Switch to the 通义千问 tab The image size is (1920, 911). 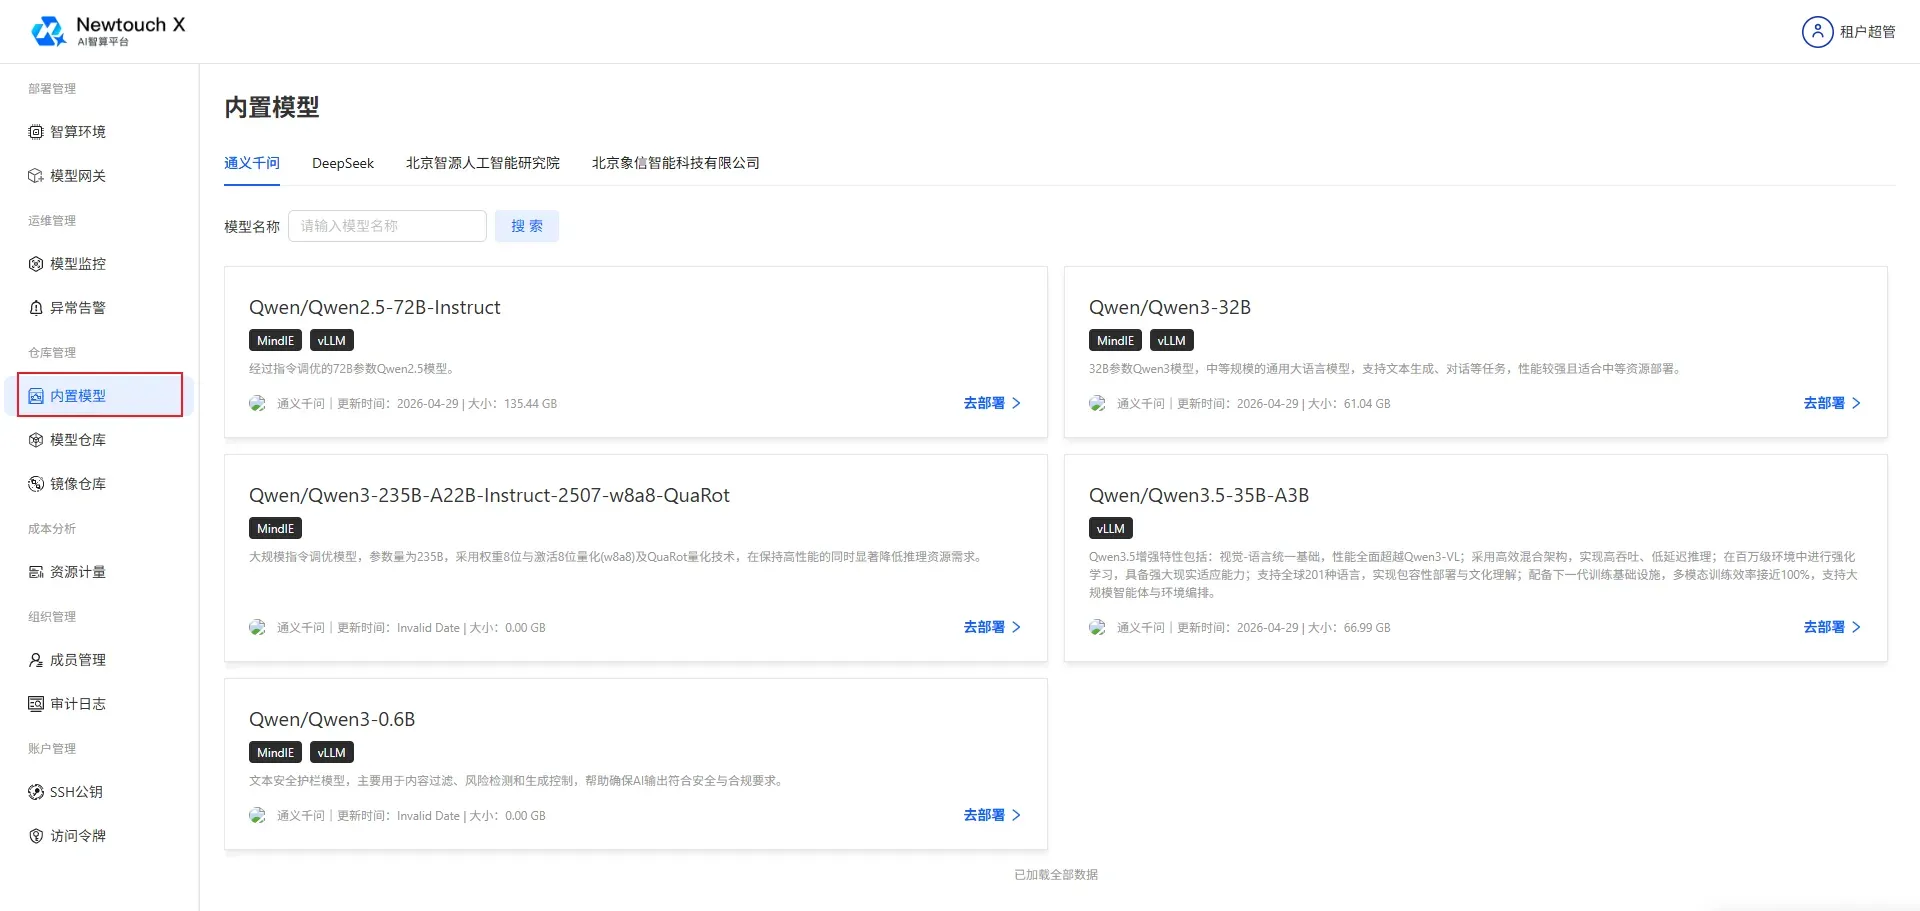pos(252,163)
